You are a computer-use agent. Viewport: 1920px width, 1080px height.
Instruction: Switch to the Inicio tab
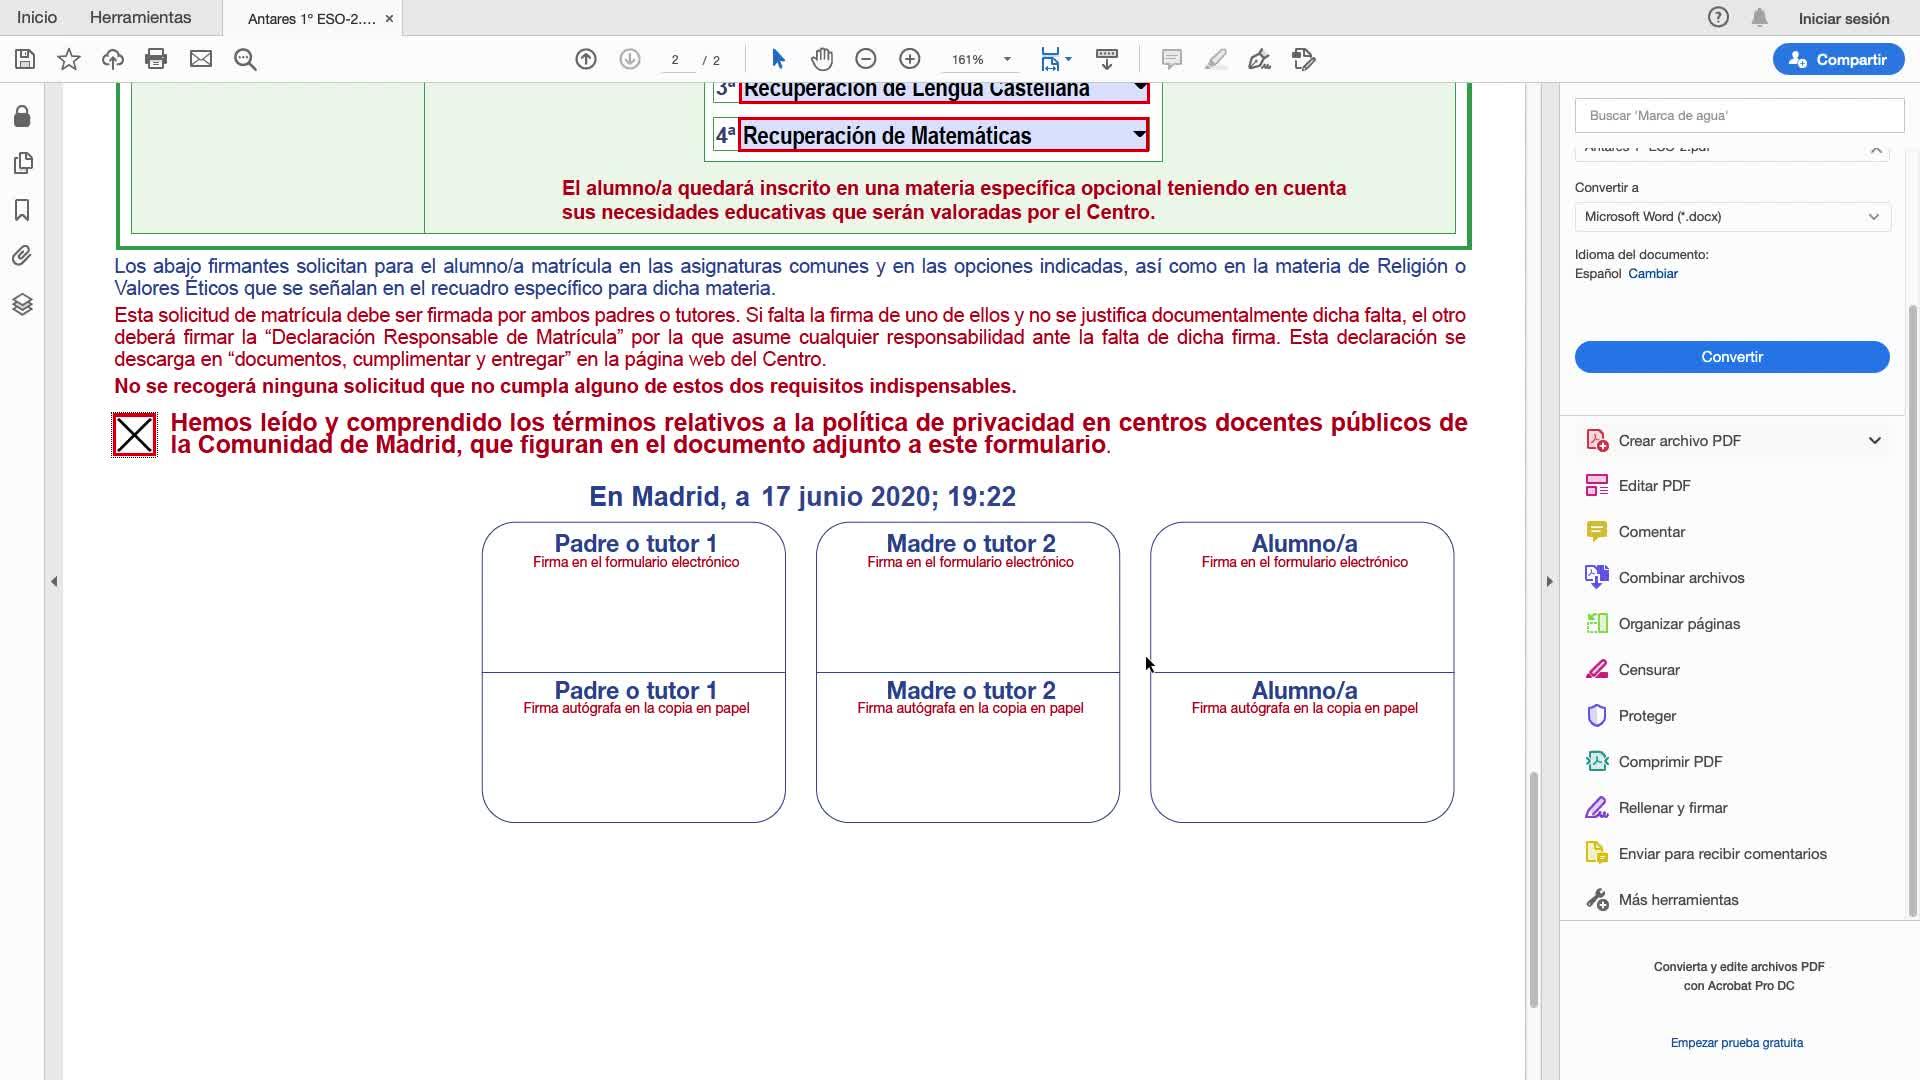[37, 18]
